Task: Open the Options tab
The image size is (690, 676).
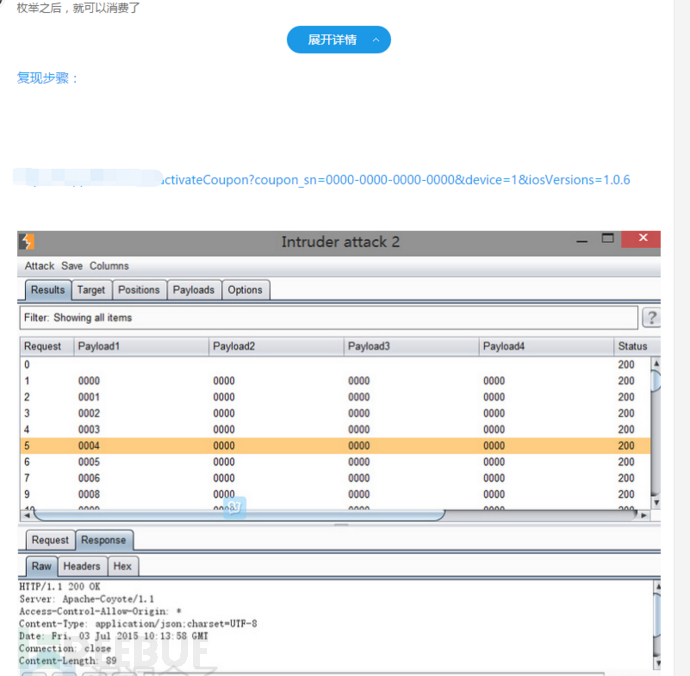Action: (245, 290)
